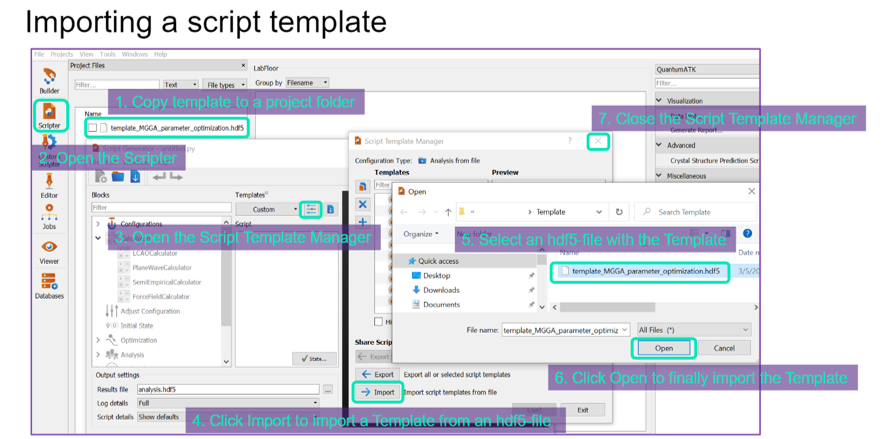Click the blue X delete icon in Template Manager
This screenshot has width=887, height=439.
pos(363,204)
